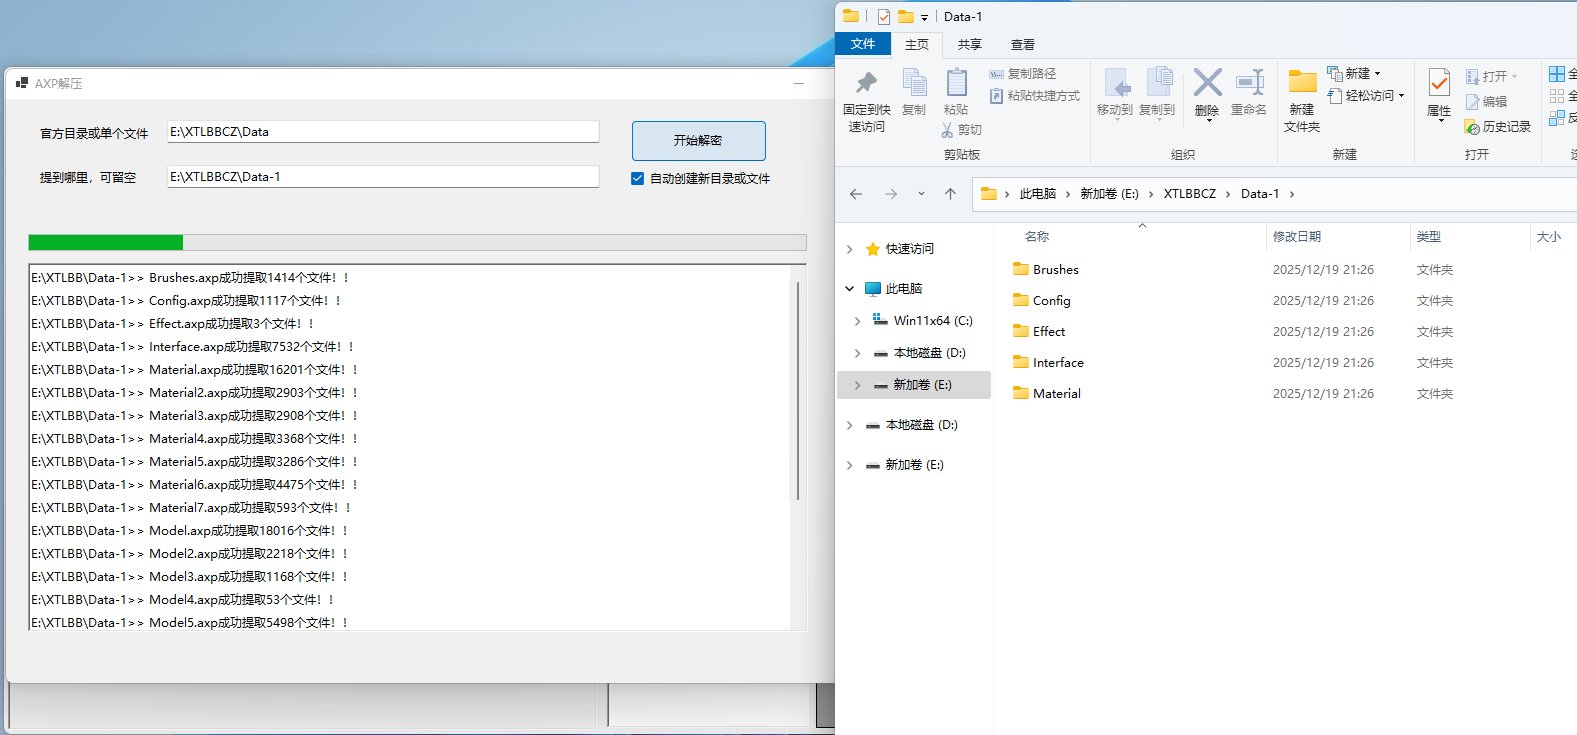This screenshot has height=735, width=1577.
Task: Expand Win11x64 (C:) drive node
Action: tap(858, 321)
